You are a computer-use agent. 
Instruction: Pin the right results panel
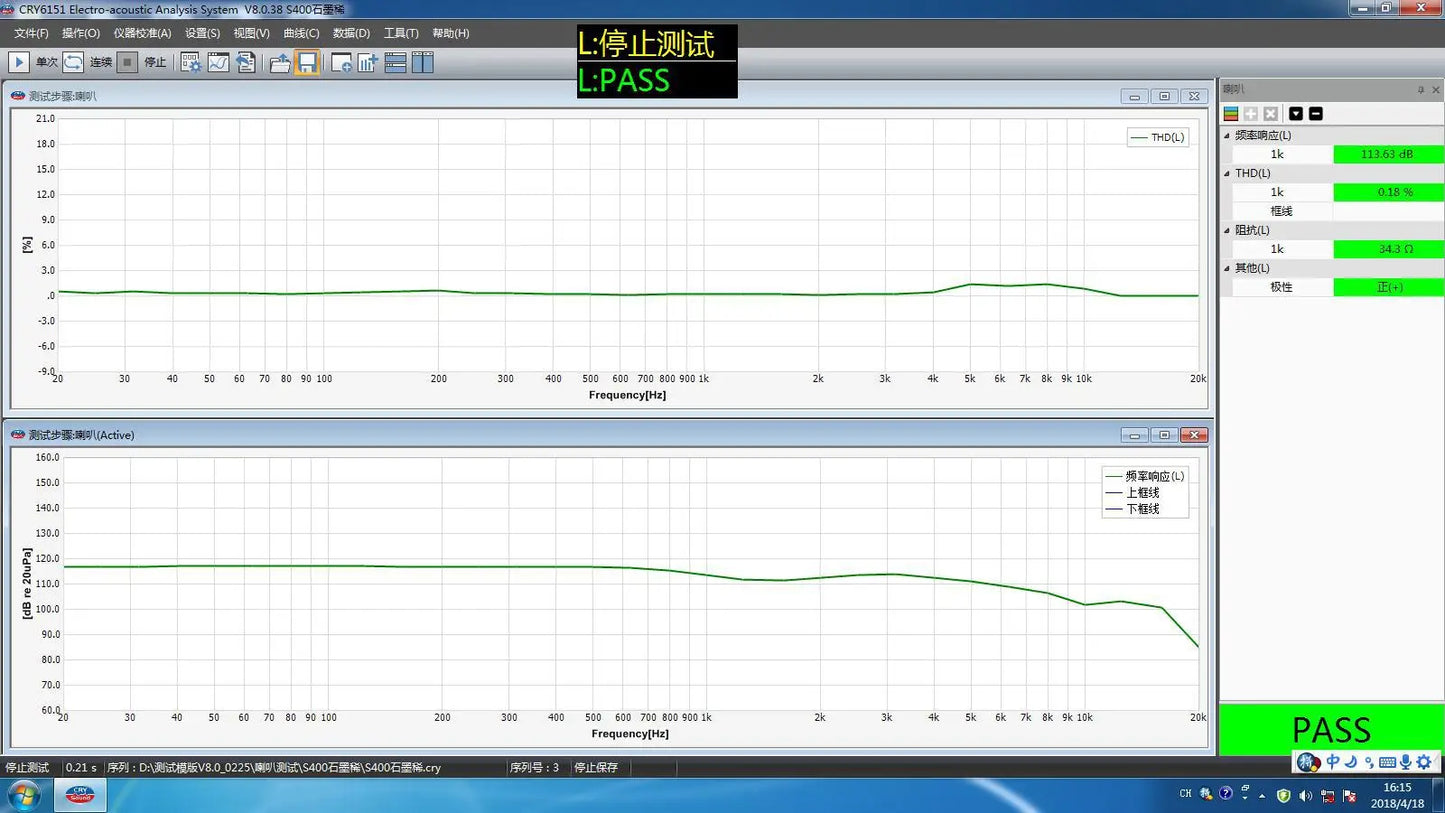click(x=1420, y=90)
